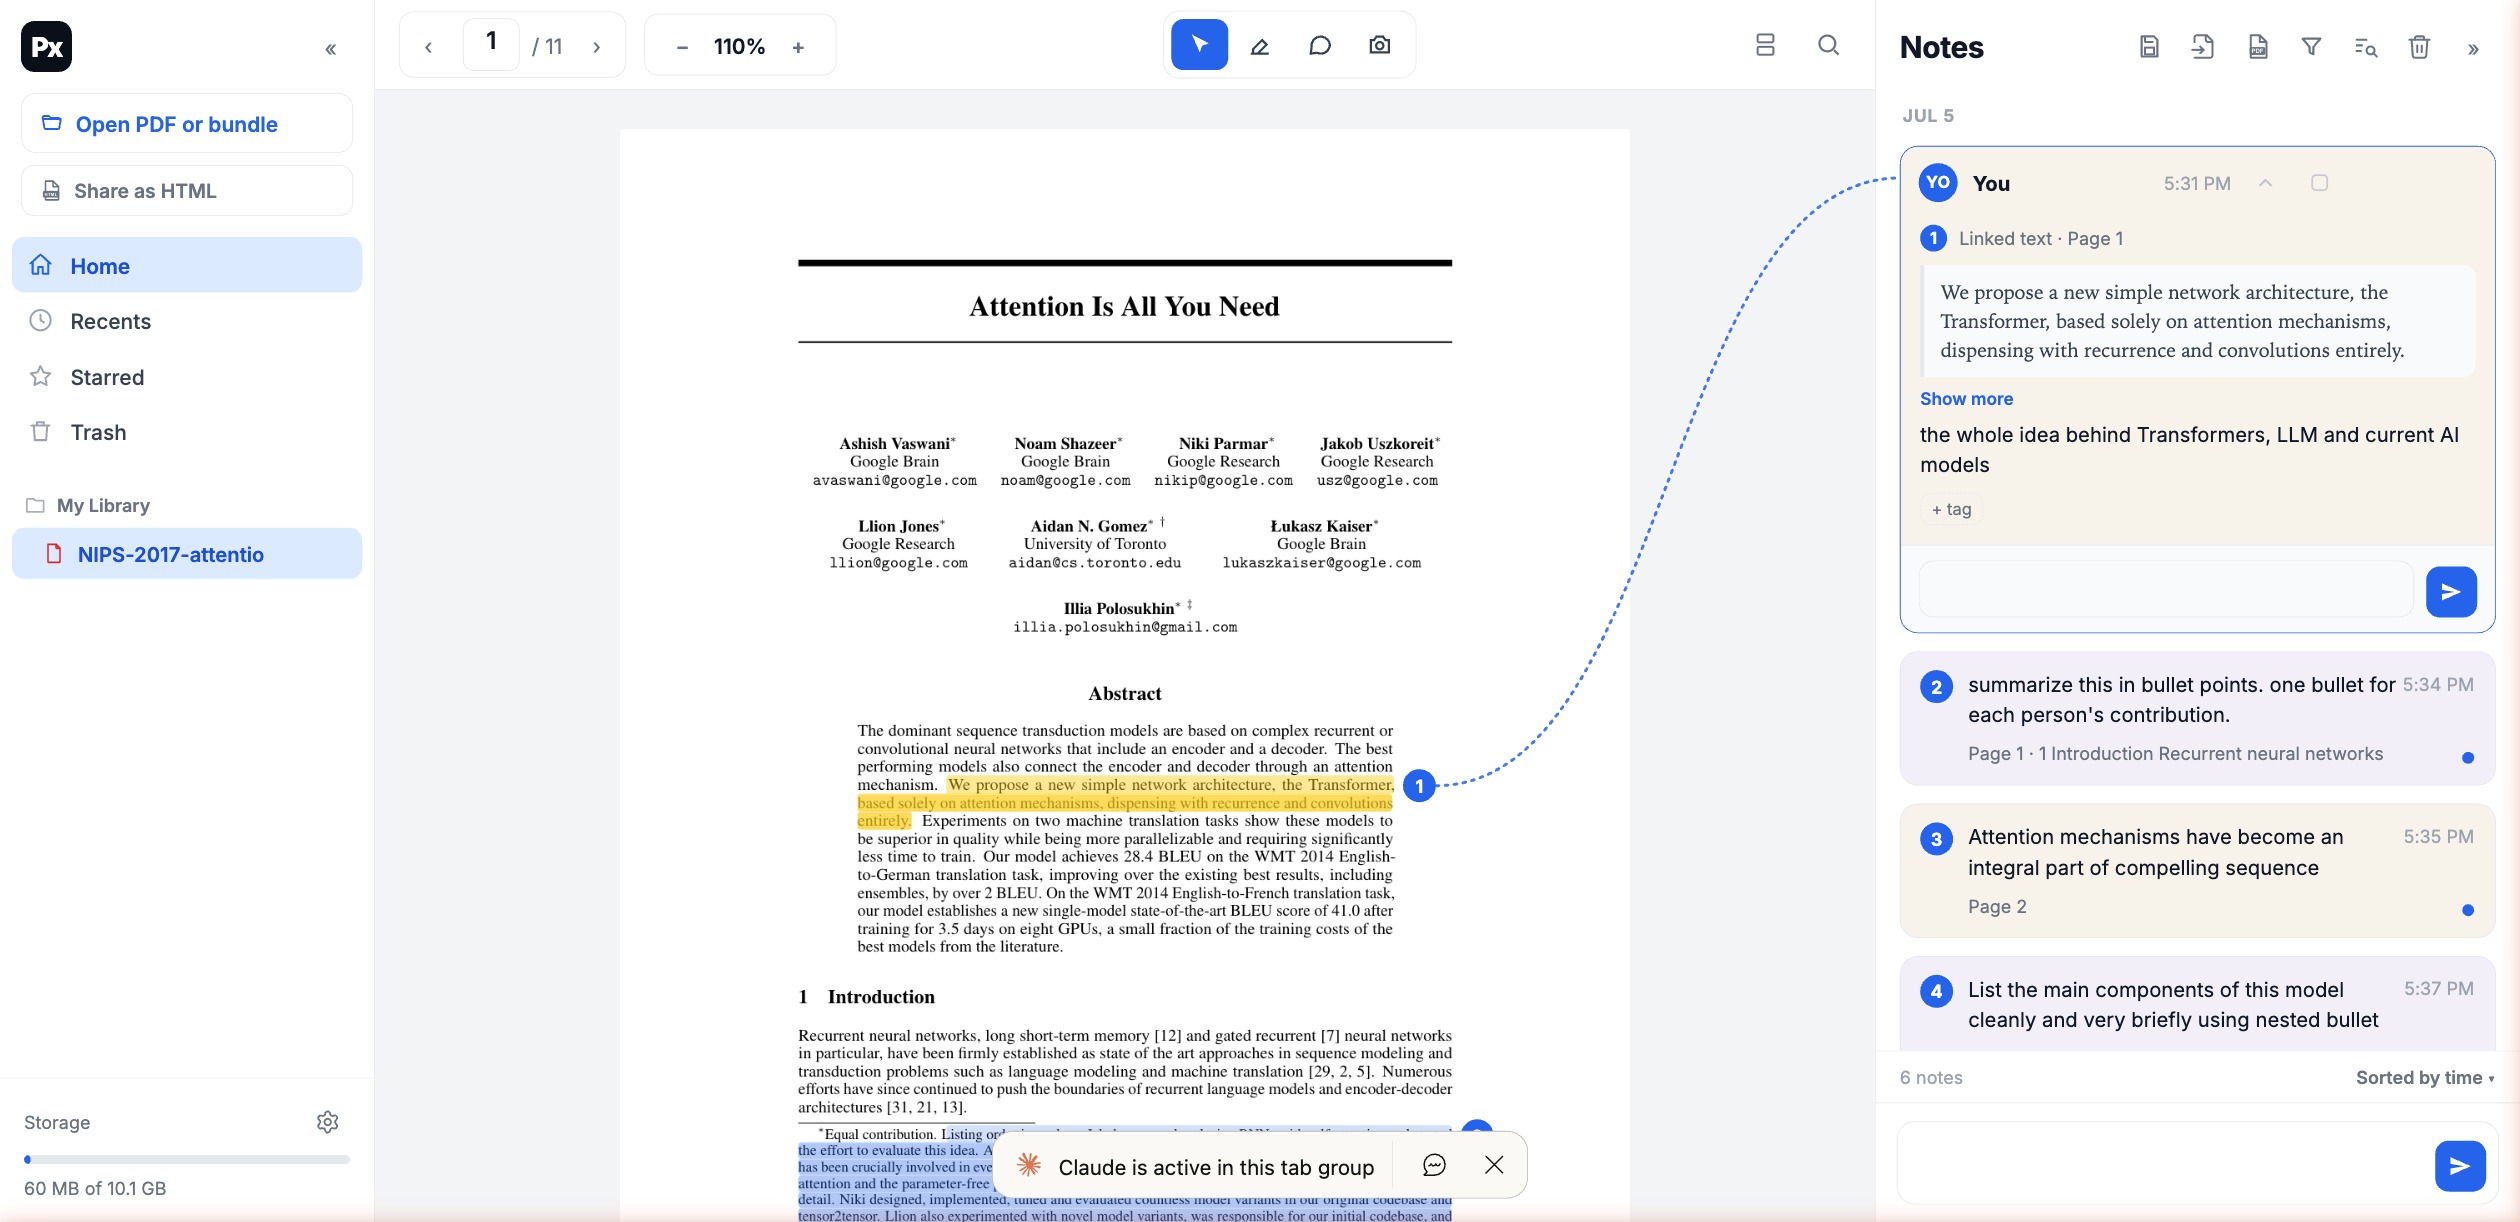Go to previous page arrow
The image size is (2520, 1222).
tap(428, 47)
